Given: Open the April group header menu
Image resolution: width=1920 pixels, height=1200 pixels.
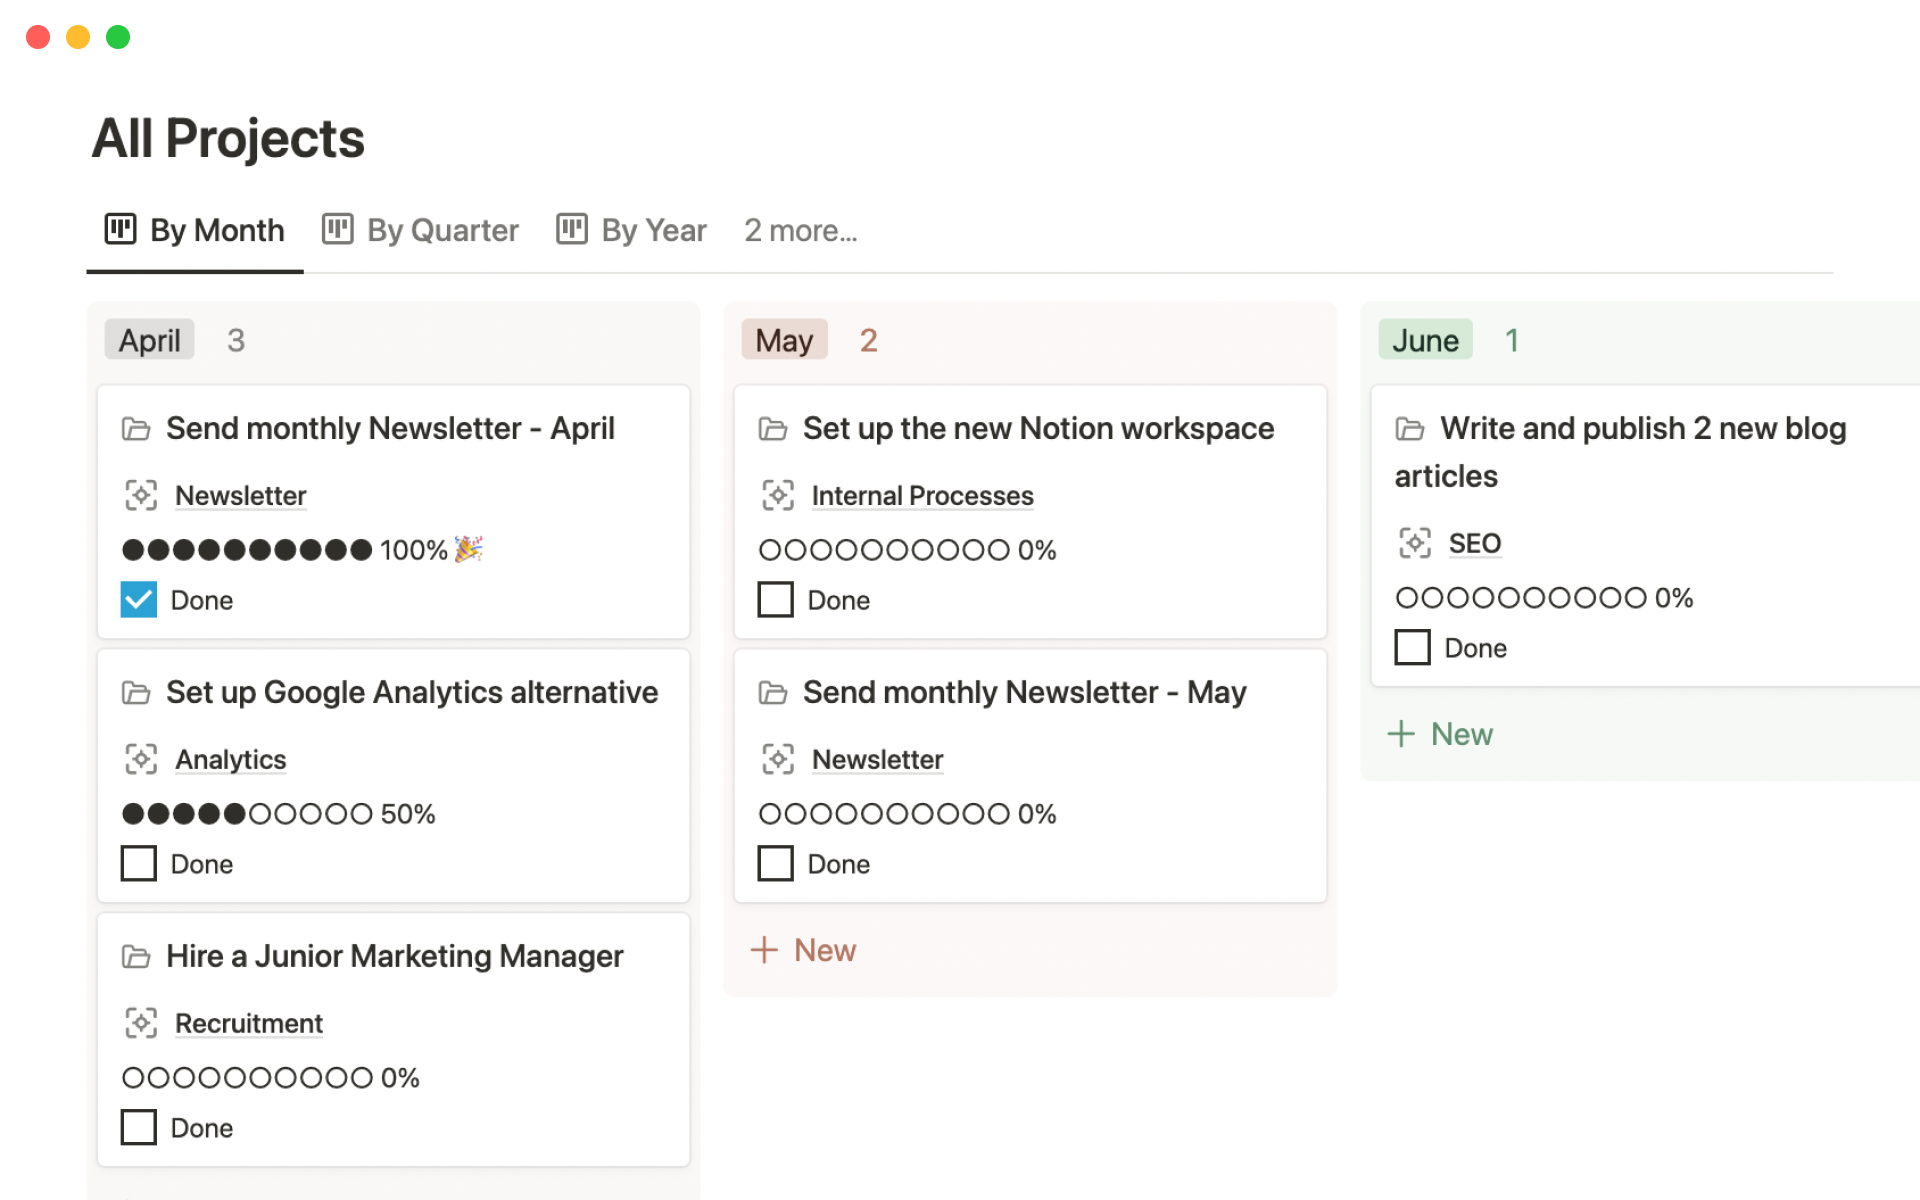Looking at the screenshot, I should pos(149,339).
